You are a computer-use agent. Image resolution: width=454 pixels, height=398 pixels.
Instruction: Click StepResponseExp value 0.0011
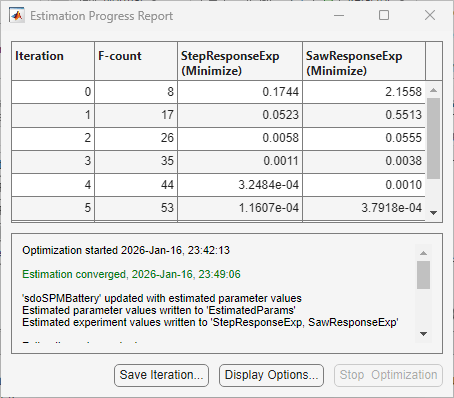240,161
